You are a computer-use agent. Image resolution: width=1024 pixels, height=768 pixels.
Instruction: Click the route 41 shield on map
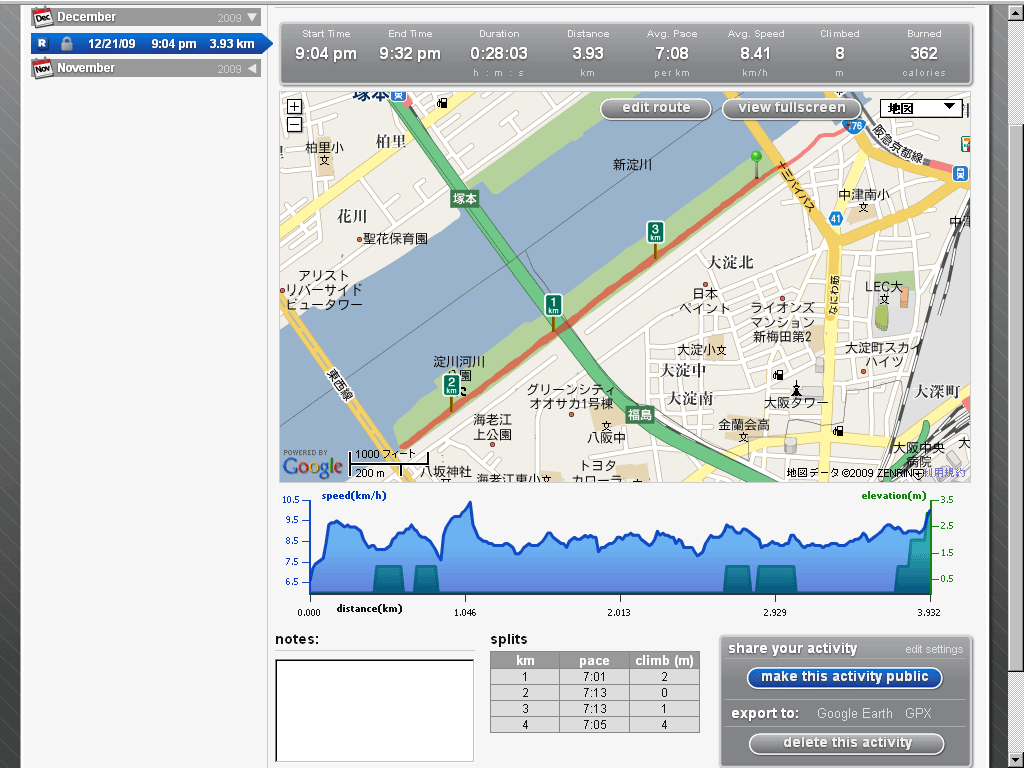pyautogui.click(x=835, y=219)
